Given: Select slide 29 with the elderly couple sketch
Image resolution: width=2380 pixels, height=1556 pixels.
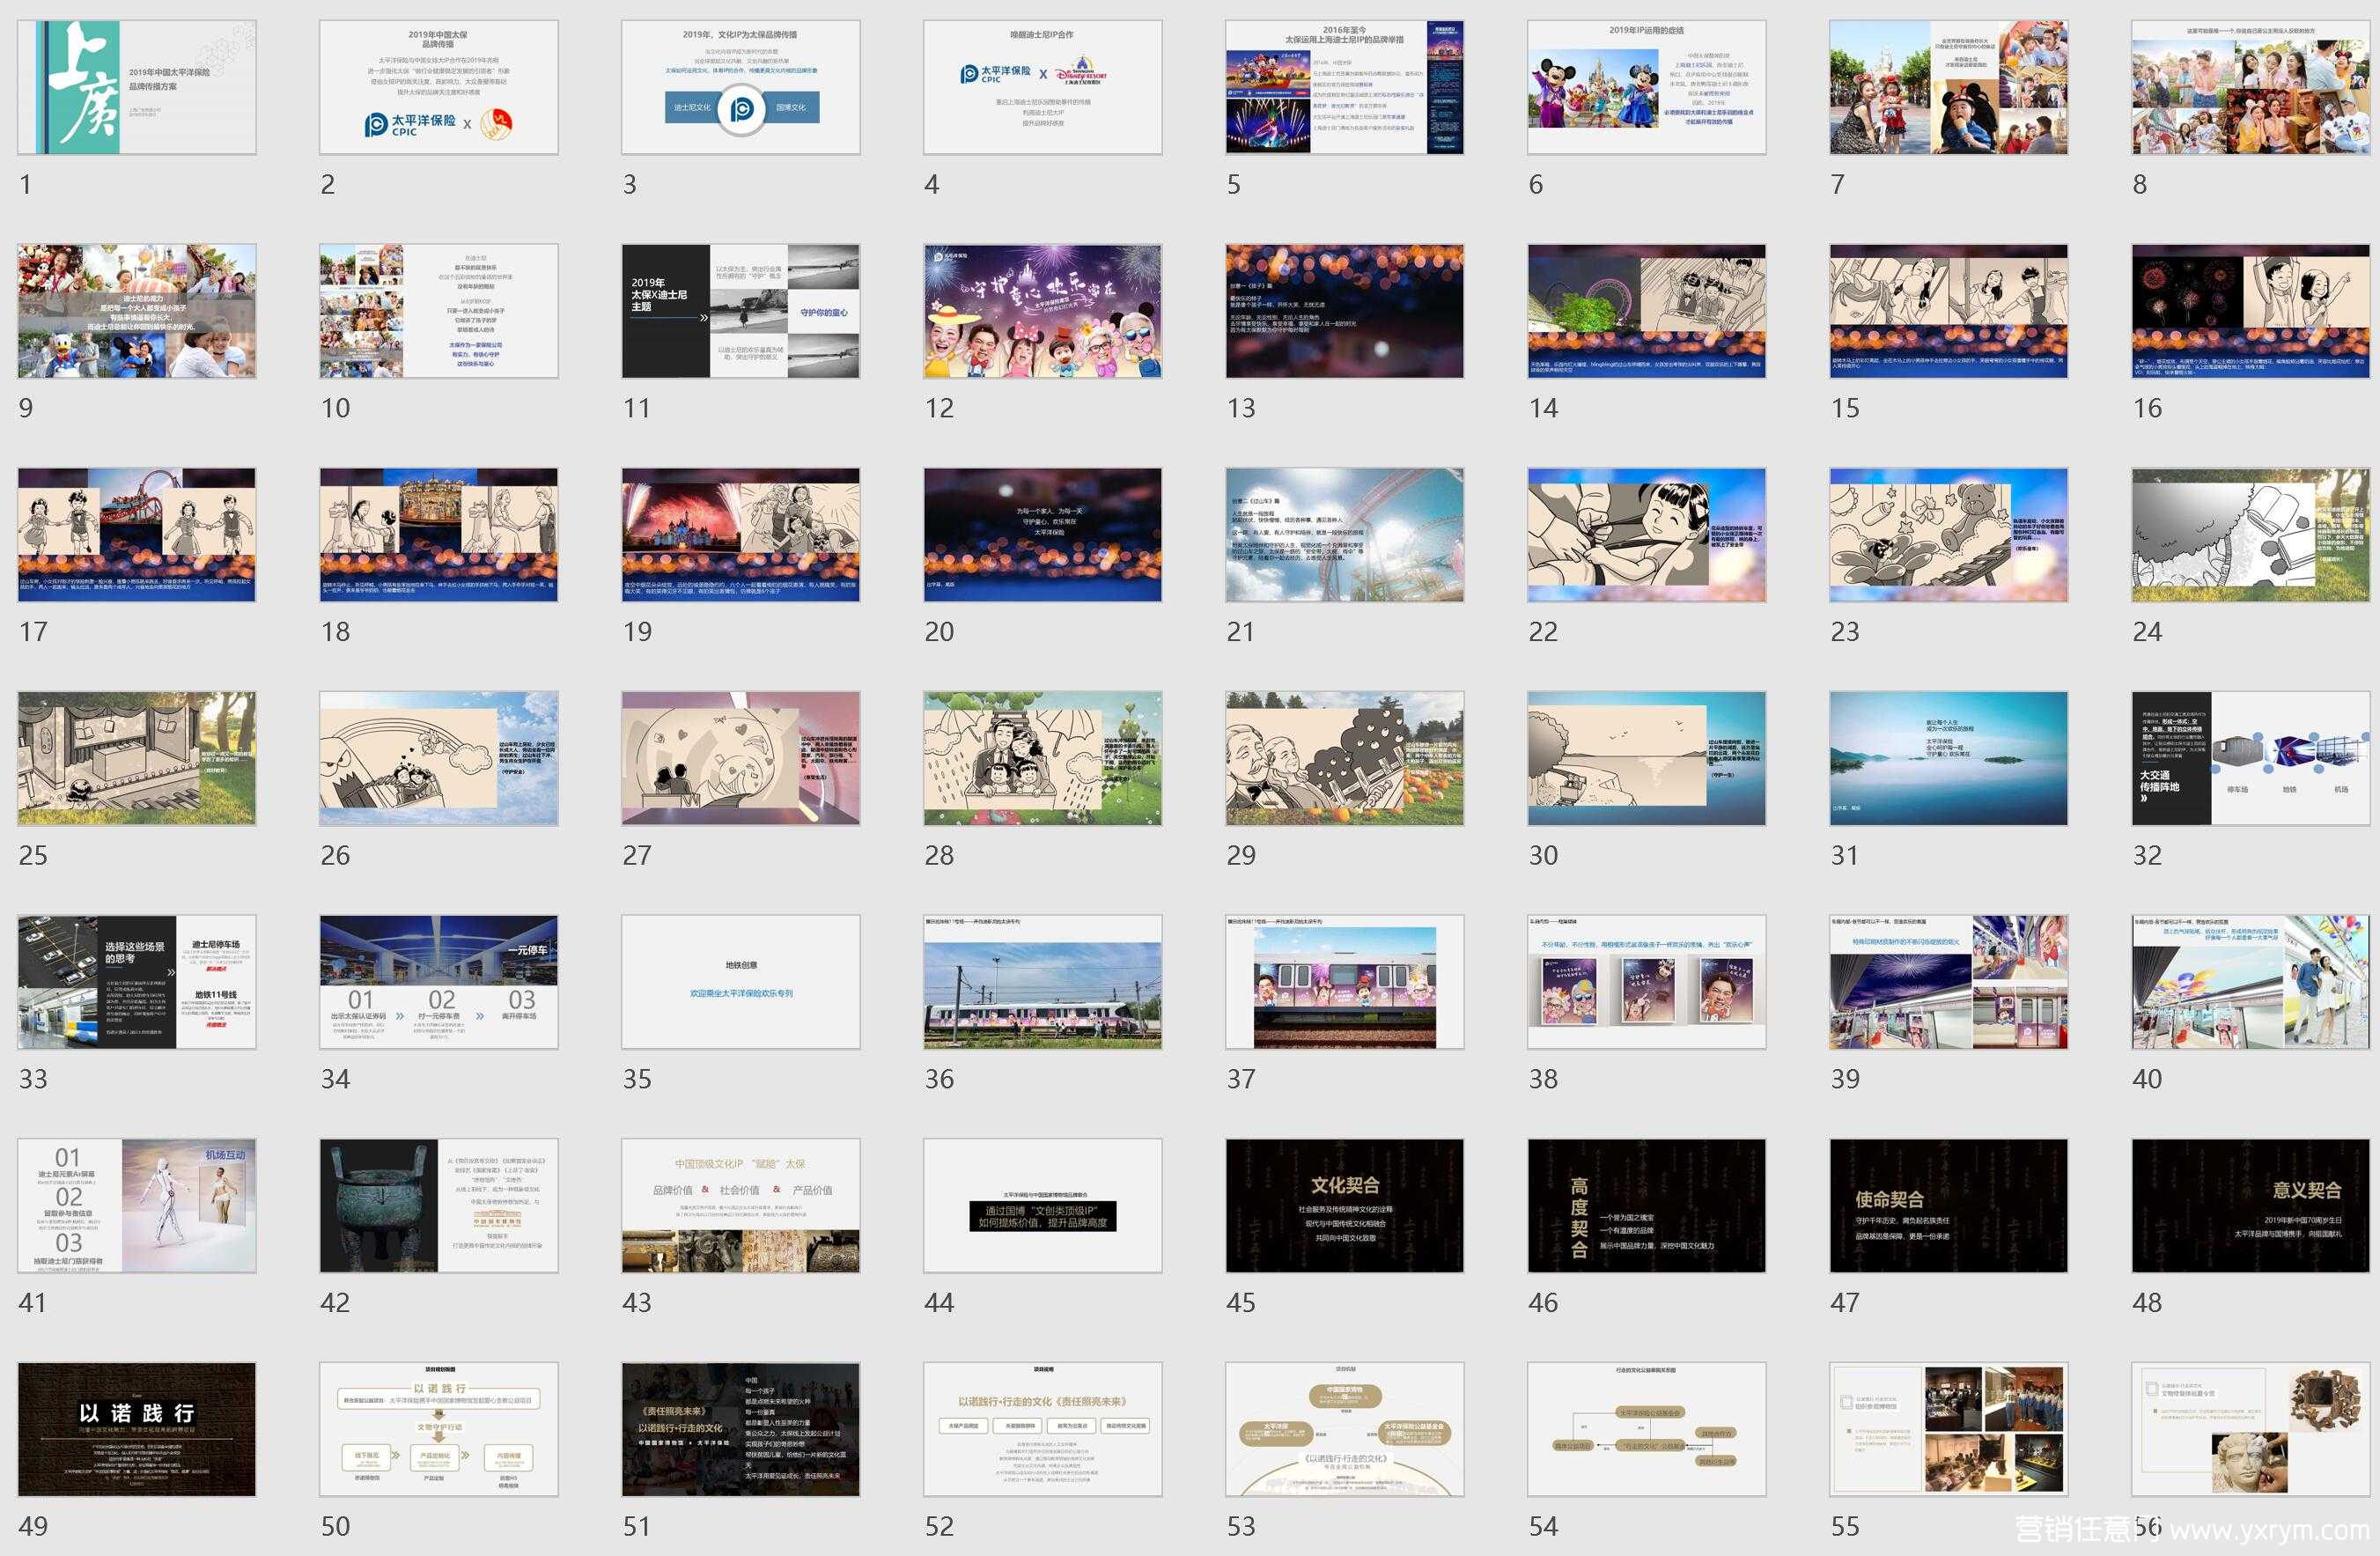Looking at the screenshot, I should click(x=1345, y=759).
